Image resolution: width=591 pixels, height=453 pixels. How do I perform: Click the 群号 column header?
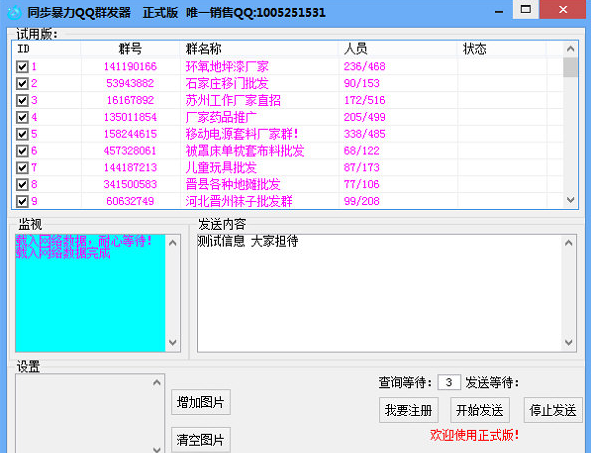coord(130,49)
